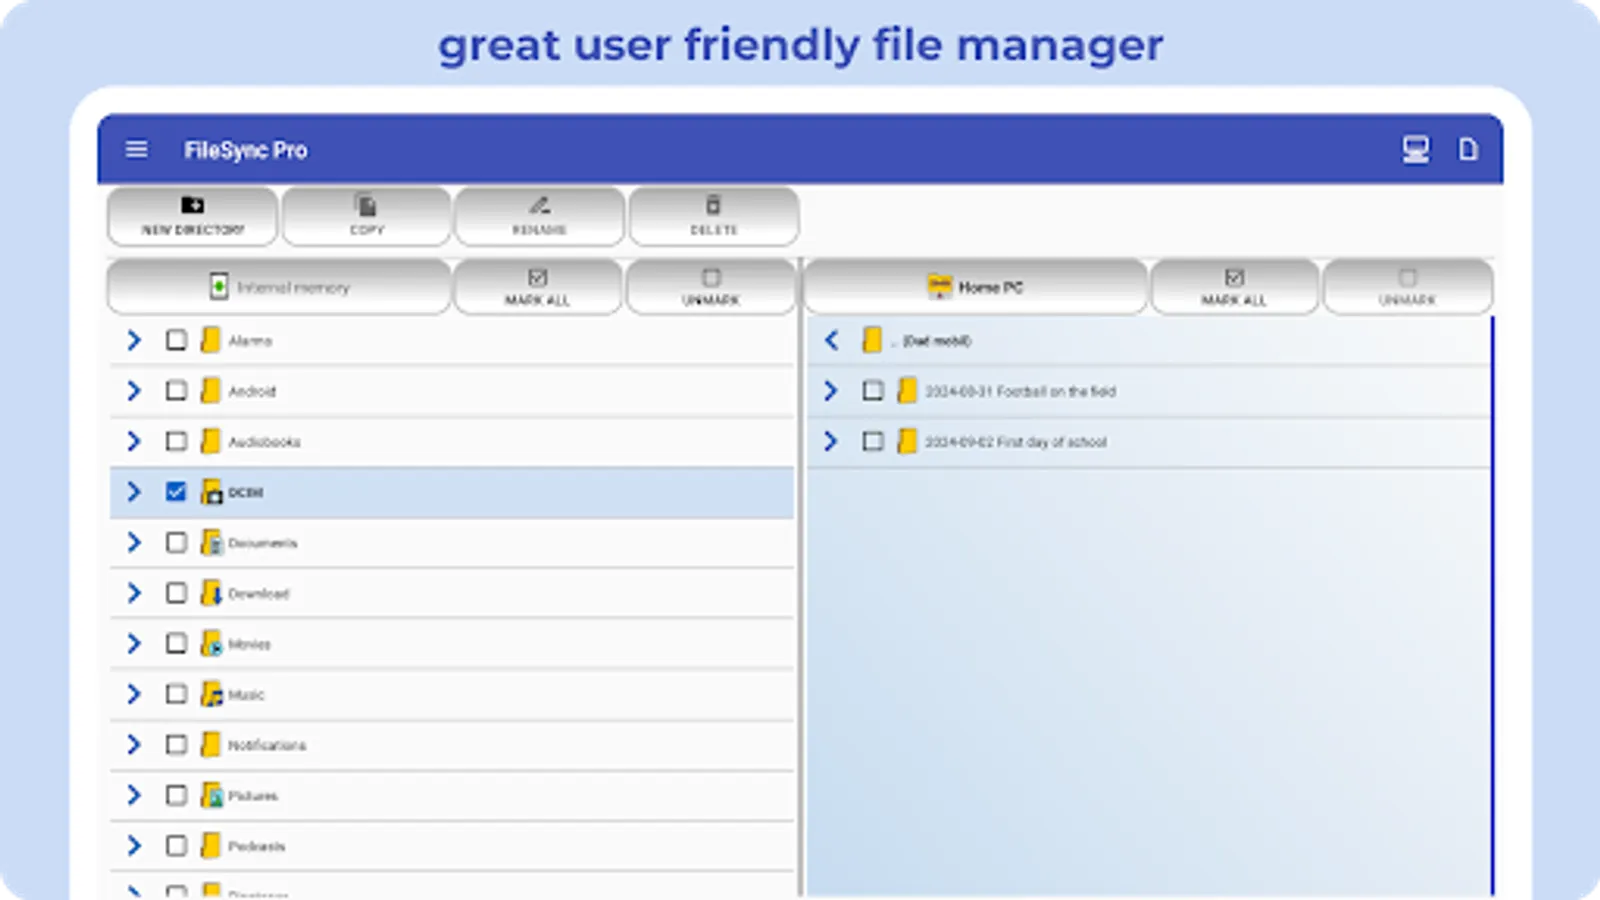This screenshot has width=1600, height=900.
Task: Mark the Android folder checkbox
Action: pos(176,391)
